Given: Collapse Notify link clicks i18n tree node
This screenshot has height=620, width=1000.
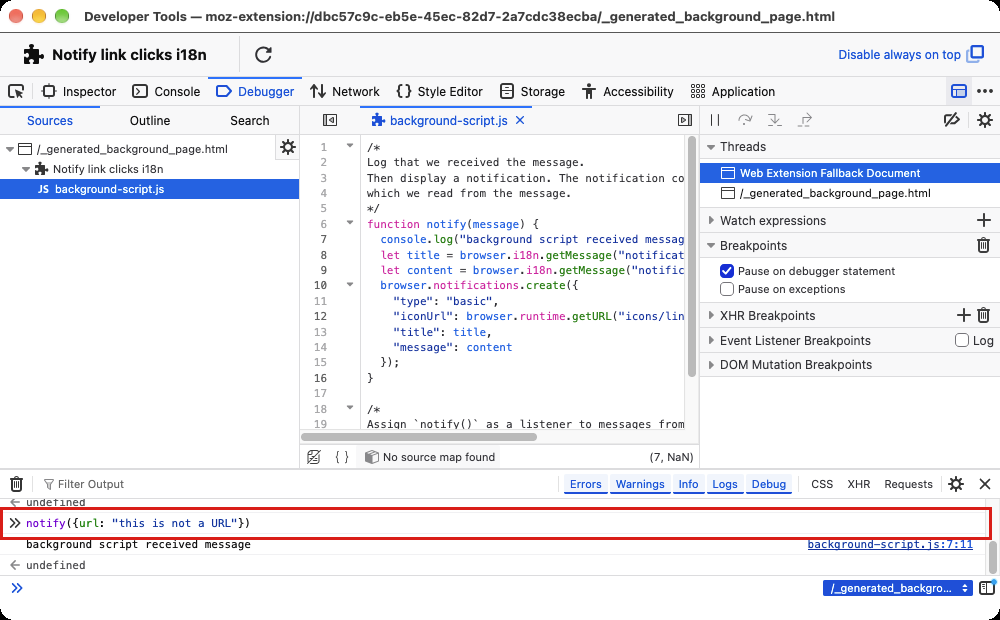Looking at the screenshot, I should click(26, 169).
